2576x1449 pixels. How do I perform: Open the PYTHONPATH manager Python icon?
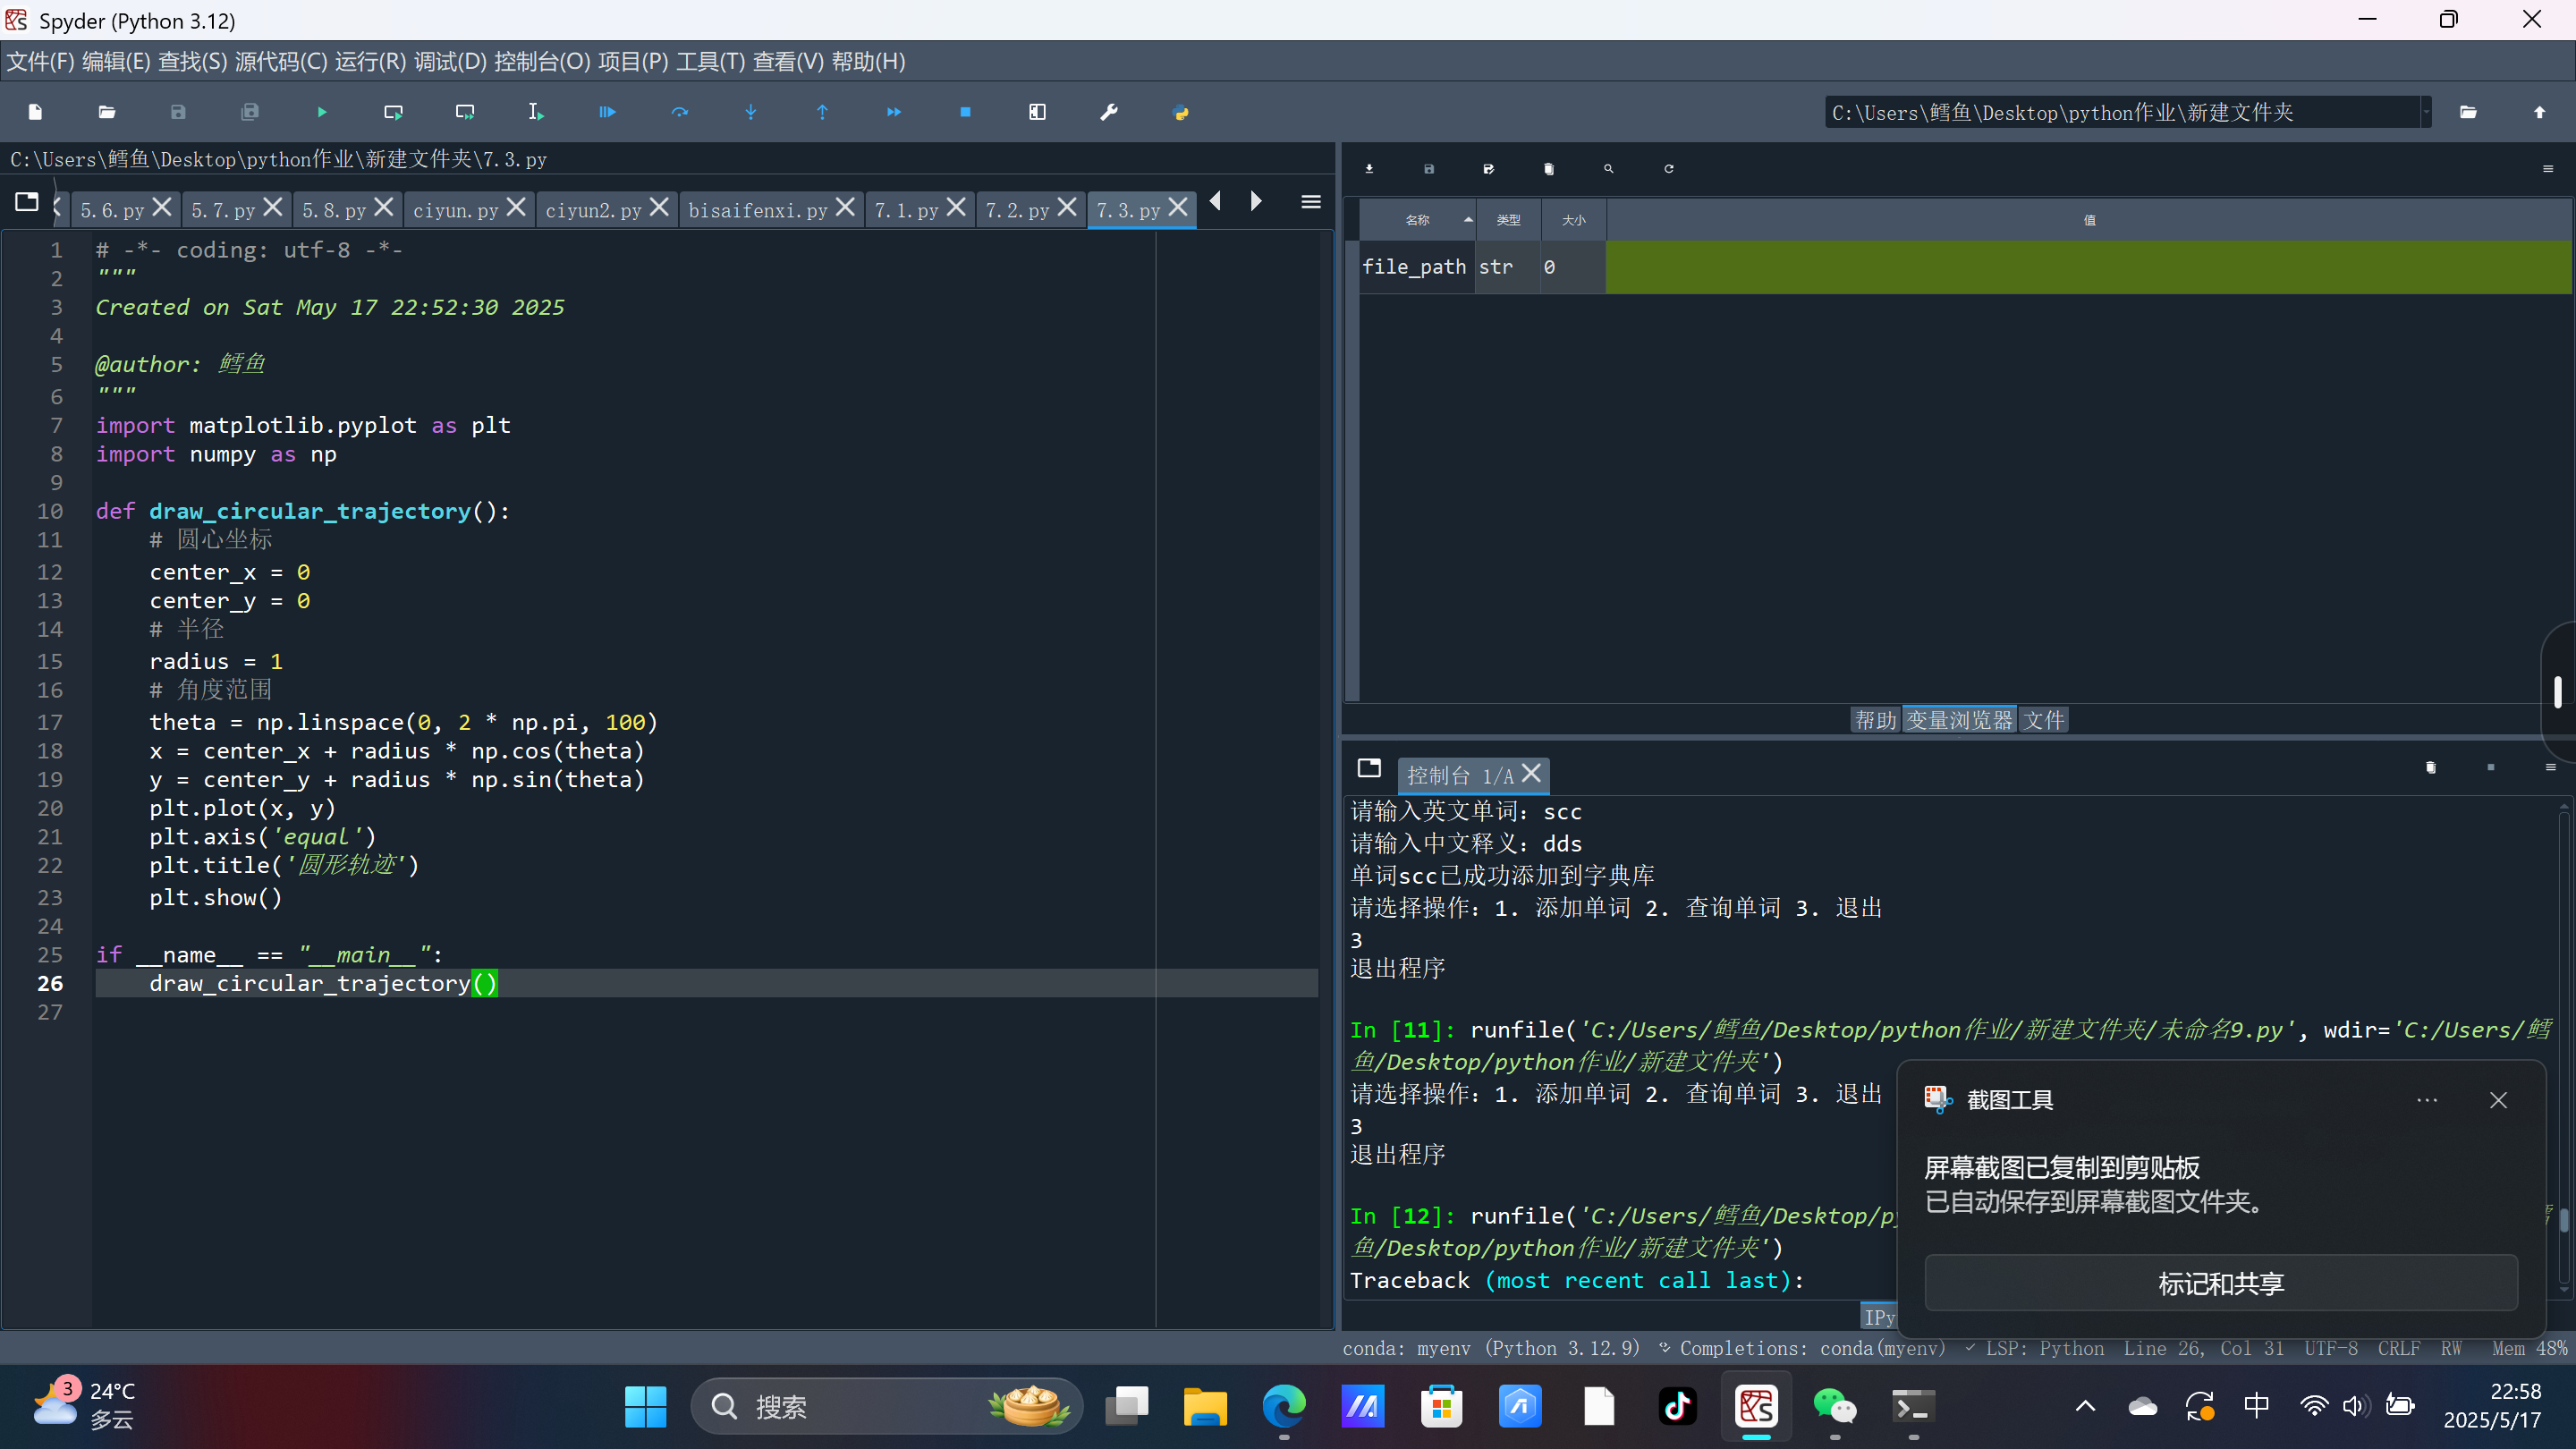(1180, 112)
